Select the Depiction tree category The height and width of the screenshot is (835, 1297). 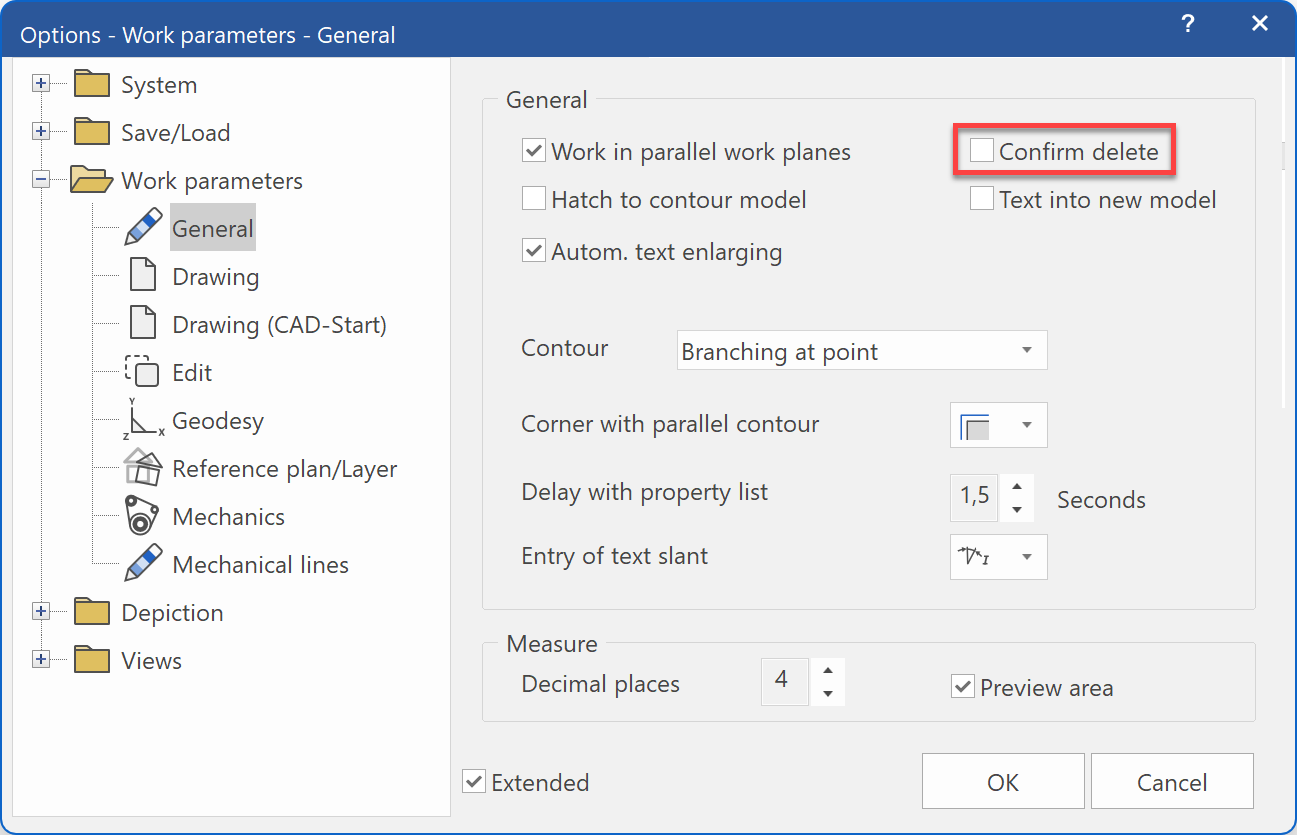(x=172, y=613)
